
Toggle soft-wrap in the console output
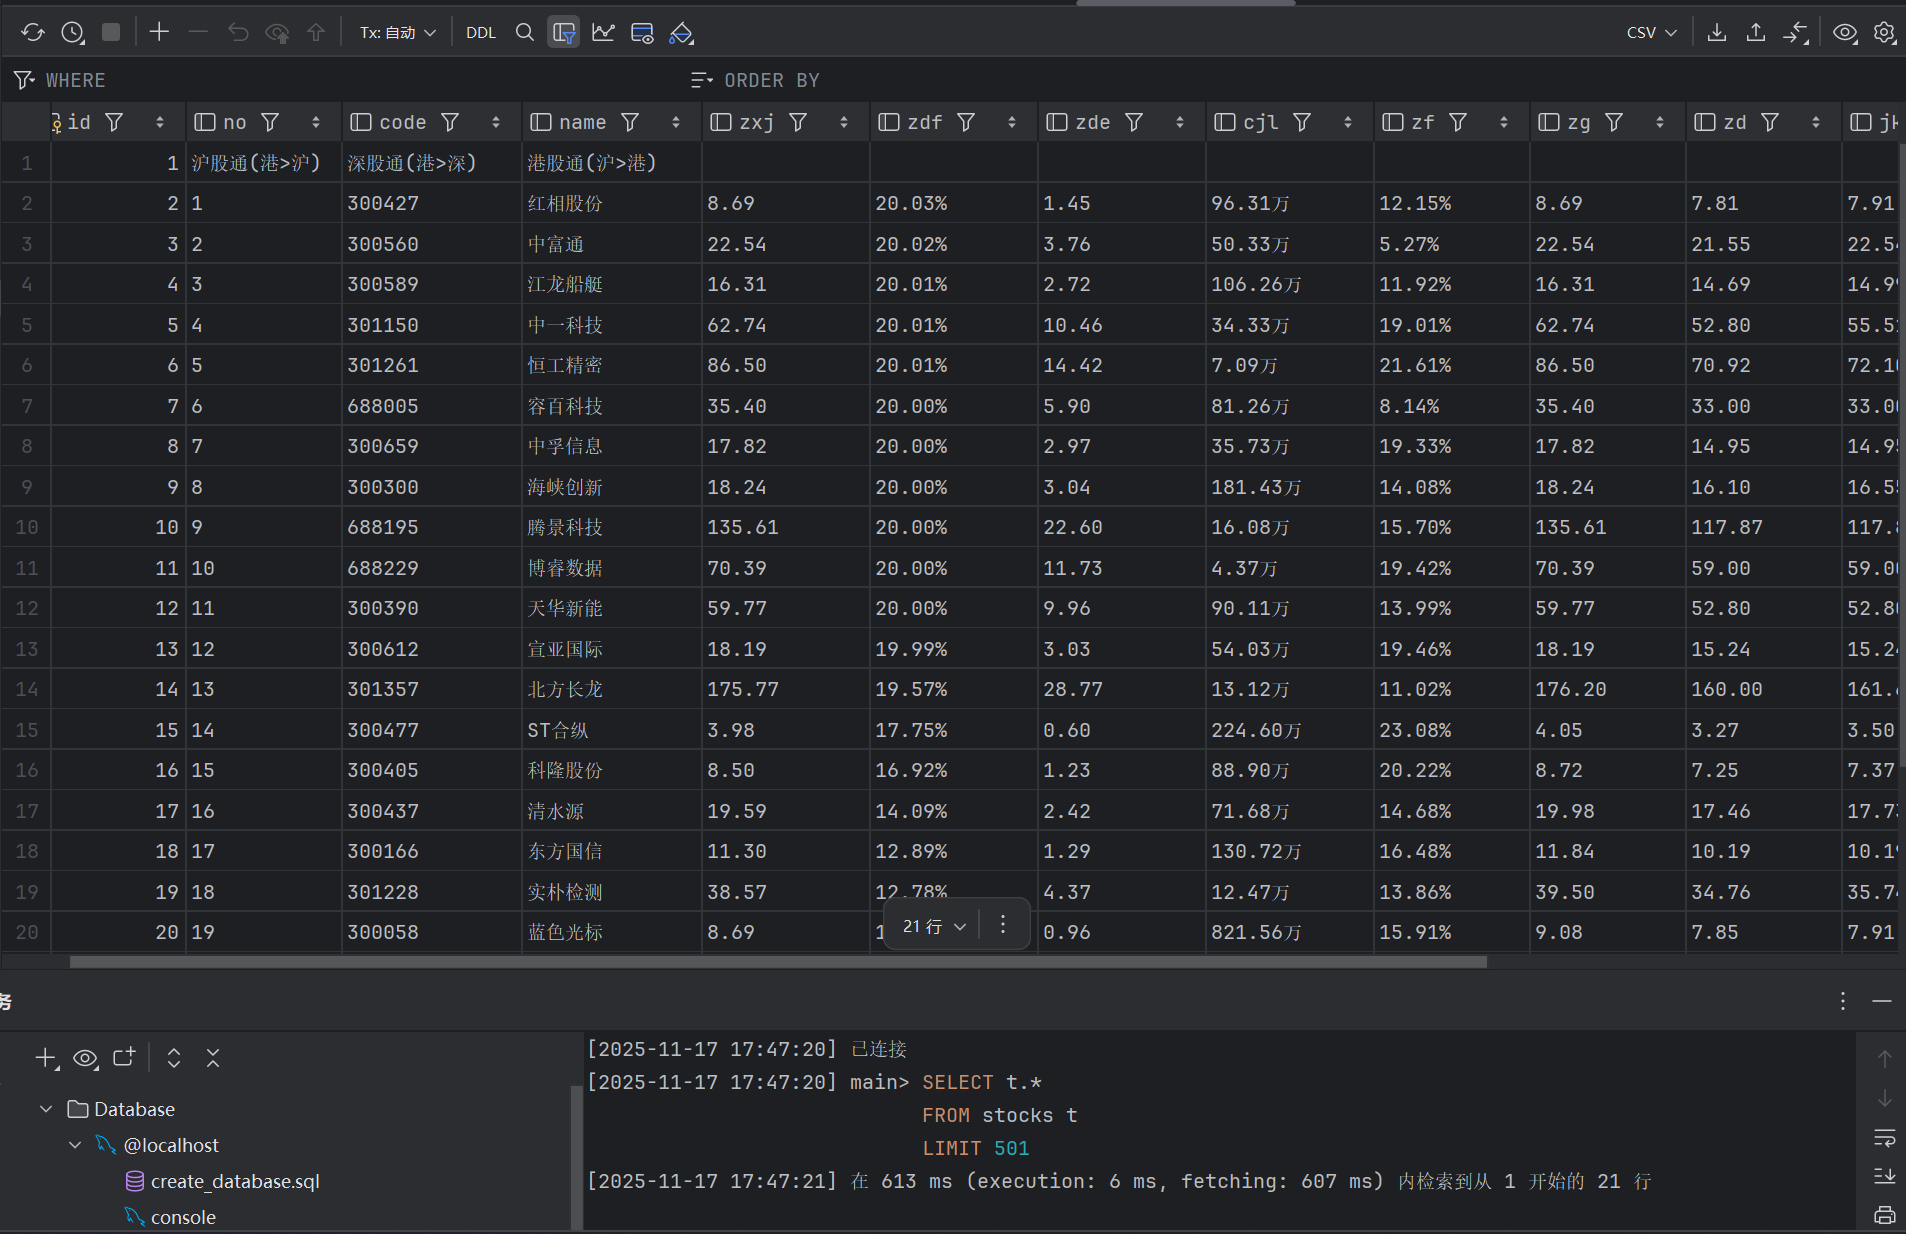point(1884,1137)
